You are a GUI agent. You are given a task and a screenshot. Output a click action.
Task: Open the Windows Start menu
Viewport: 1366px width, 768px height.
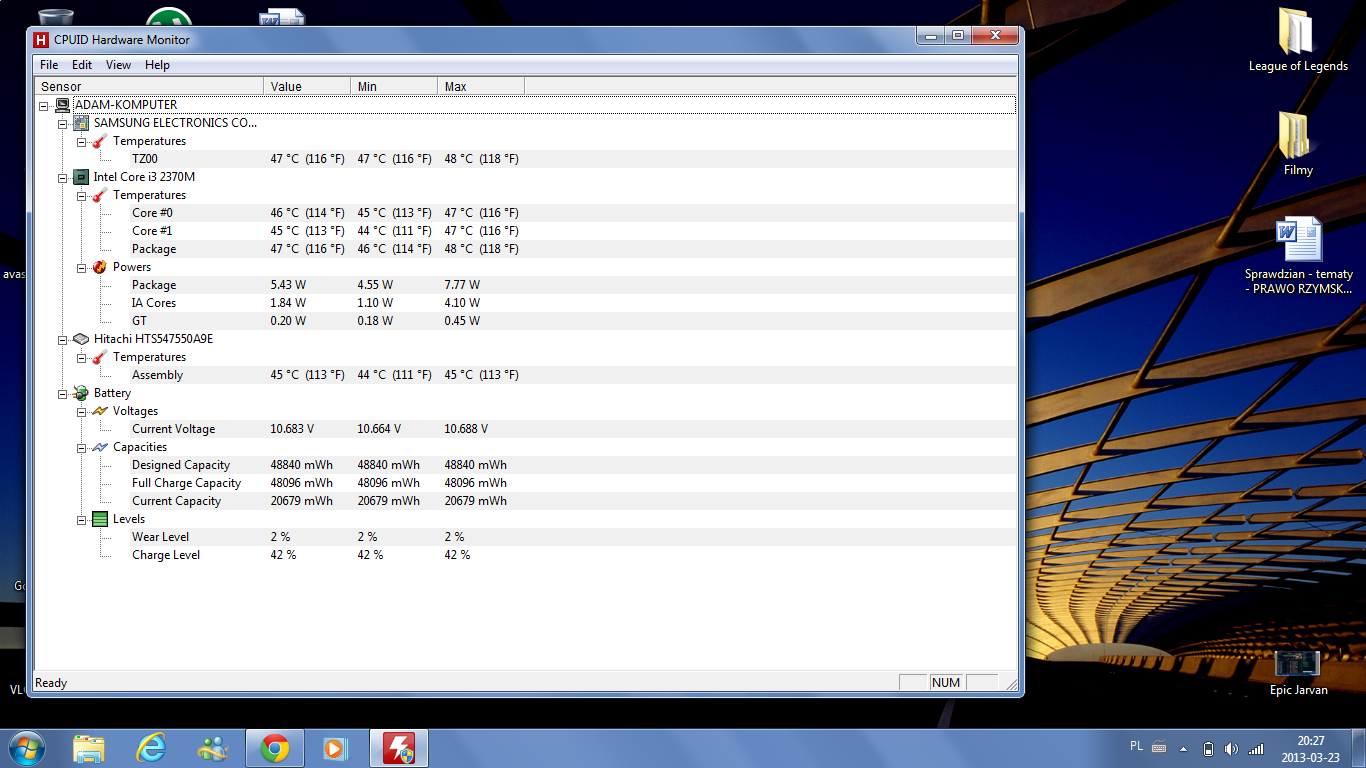click(26, 748)
